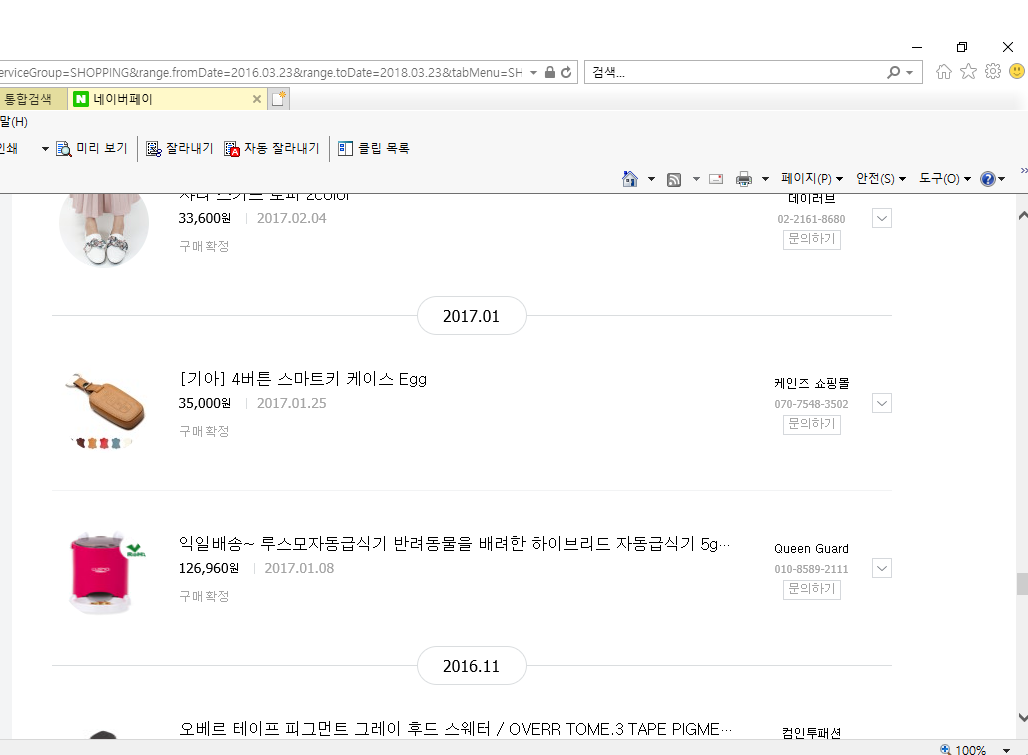
Task: Click the refresh icon in address bar
Action: coord(566,73)
